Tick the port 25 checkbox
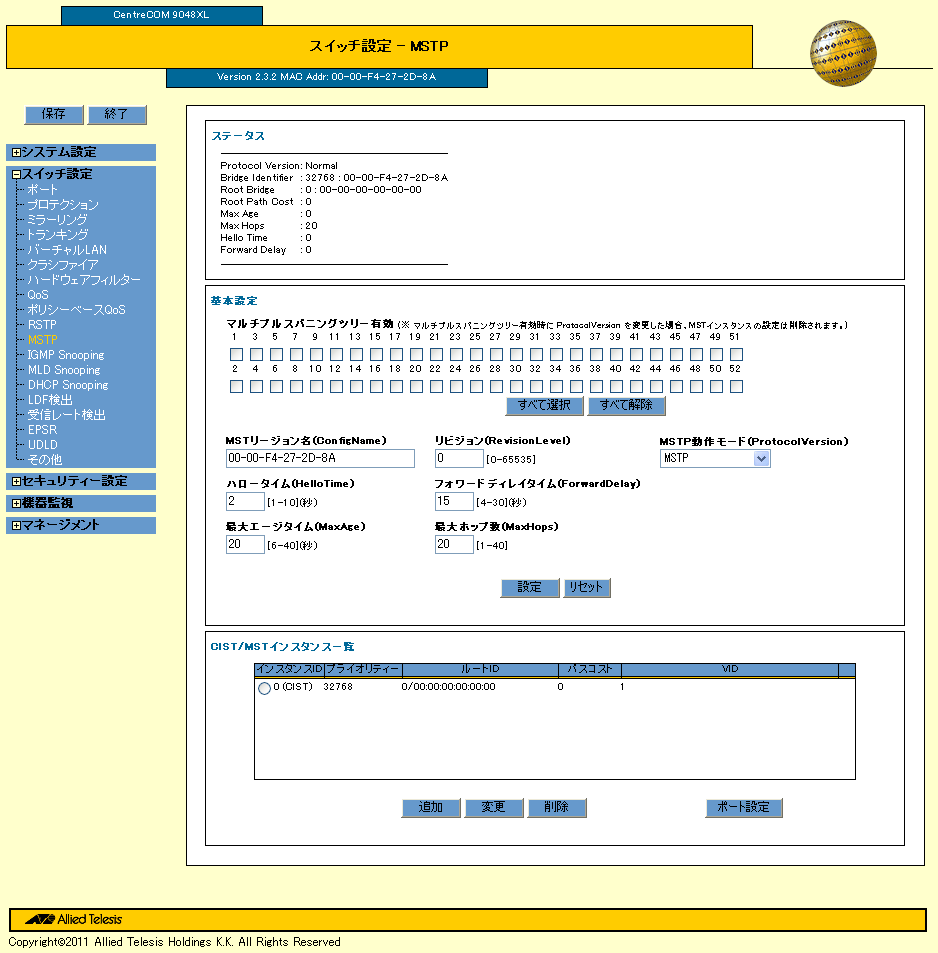This screenshot has height=953, width=938. pyautogui.click(x=477, y=354)
